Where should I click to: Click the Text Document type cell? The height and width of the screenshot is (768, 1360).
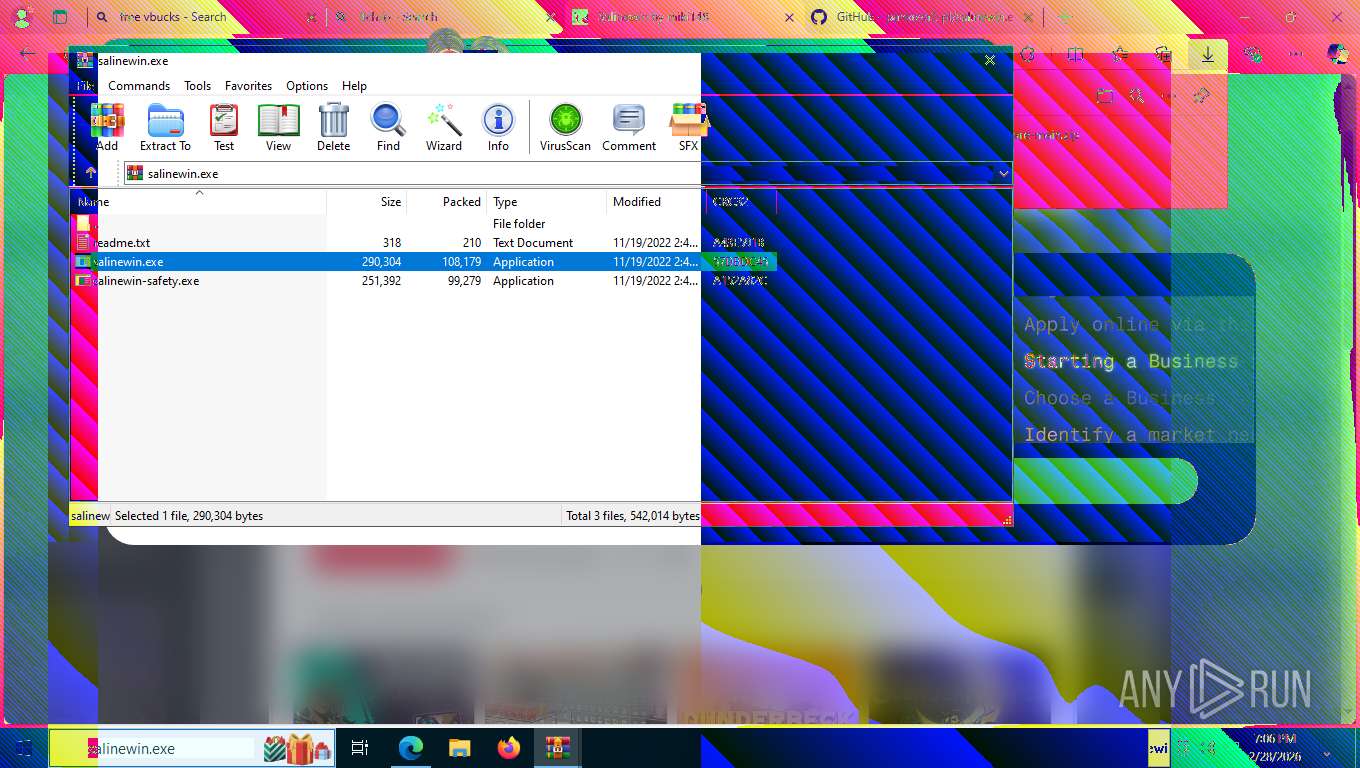pos(533,243)
